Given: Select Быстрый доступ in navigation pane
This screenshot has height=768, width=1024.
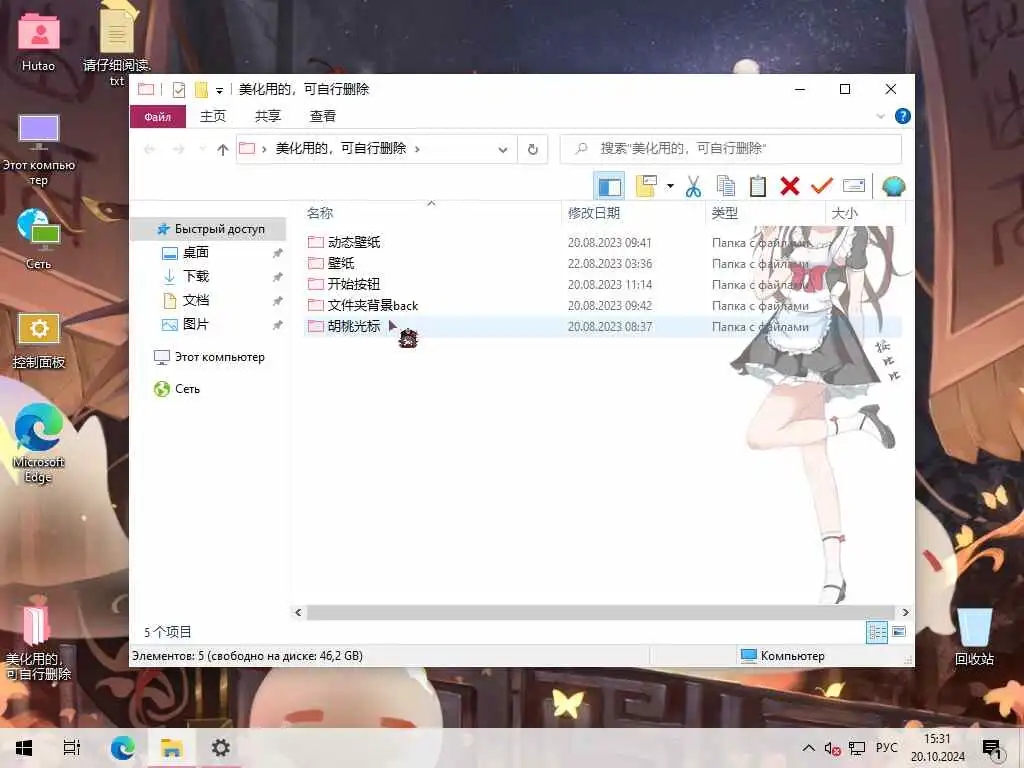Looking at the screenshot, I should tap(219, 229).
